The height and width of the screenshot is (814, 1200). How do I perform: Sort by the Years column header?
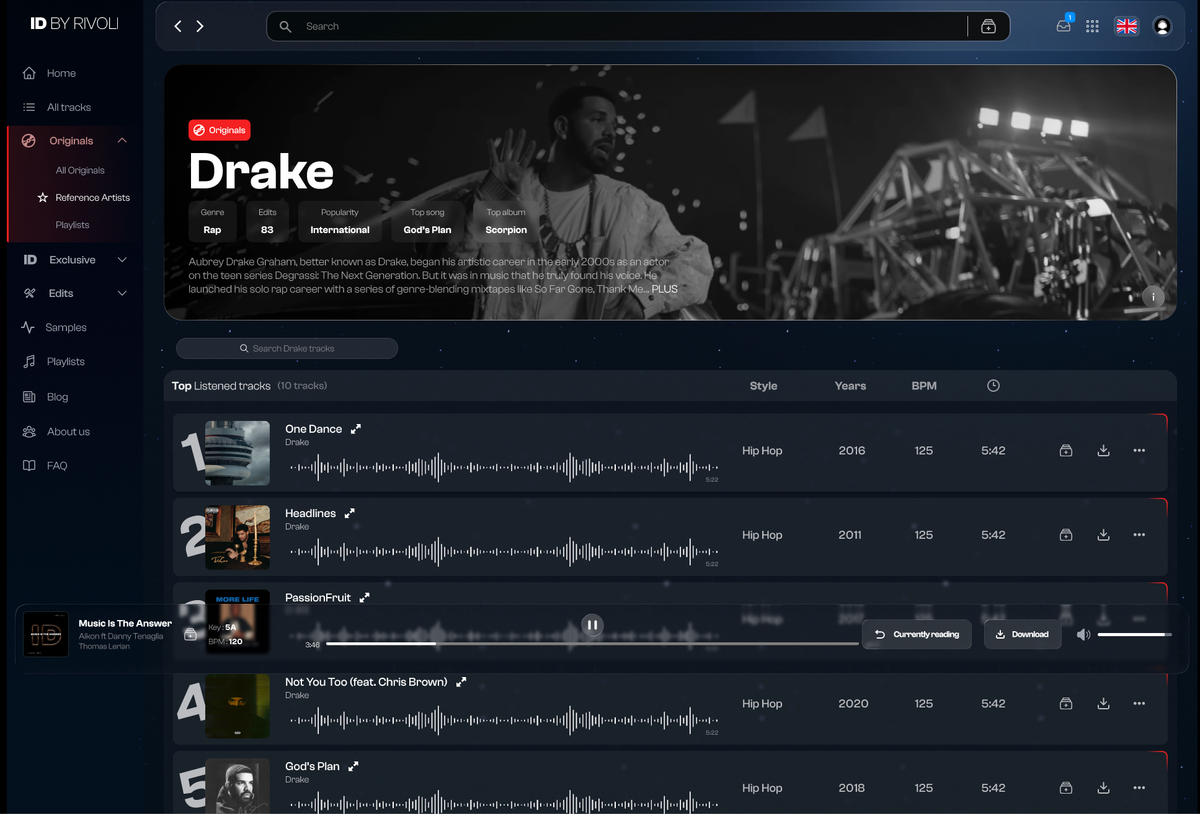pyautogui.click(x=850, y=386)
